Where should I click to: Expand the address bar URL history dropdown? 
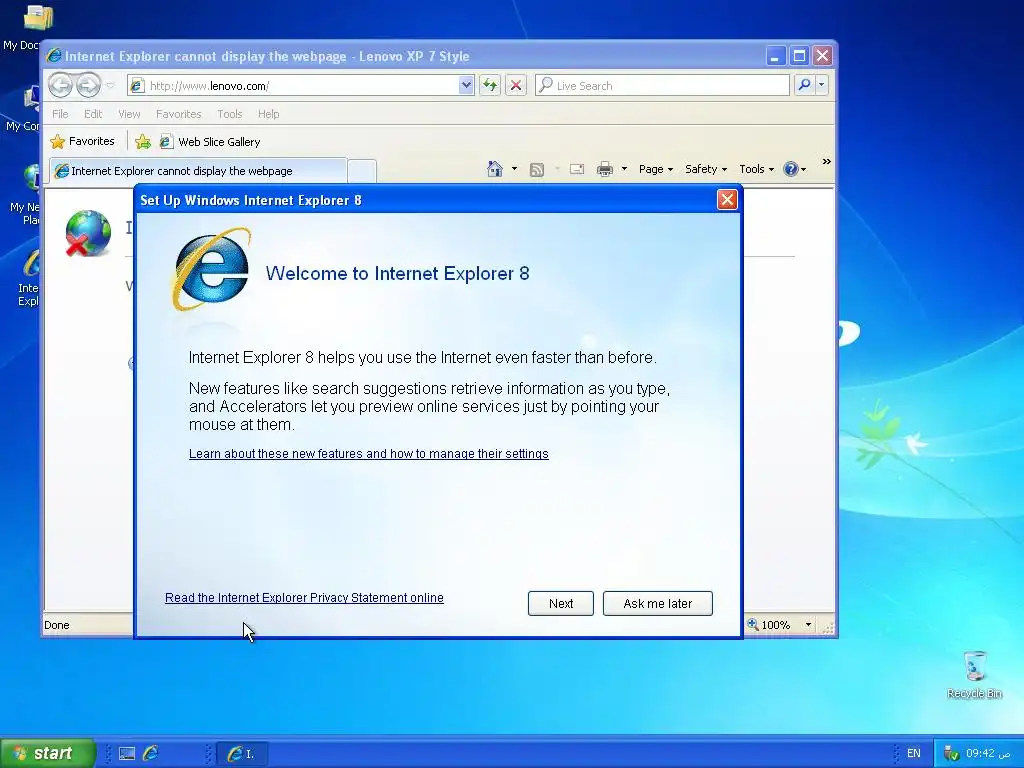466,86
